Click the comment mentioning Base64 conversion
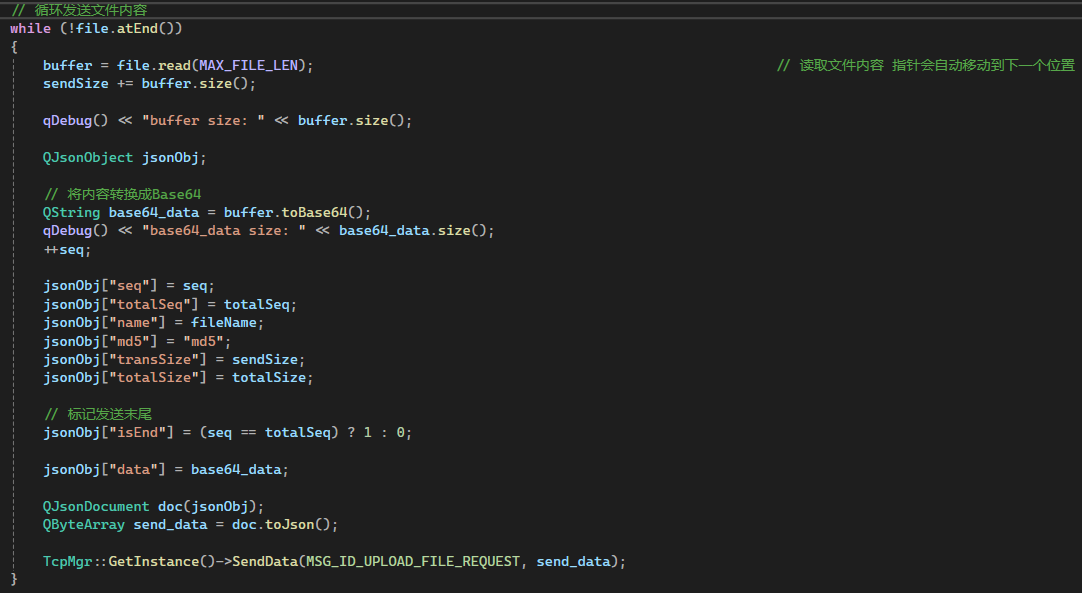This screenshot has height=593, width=1082. click(122, 194)
